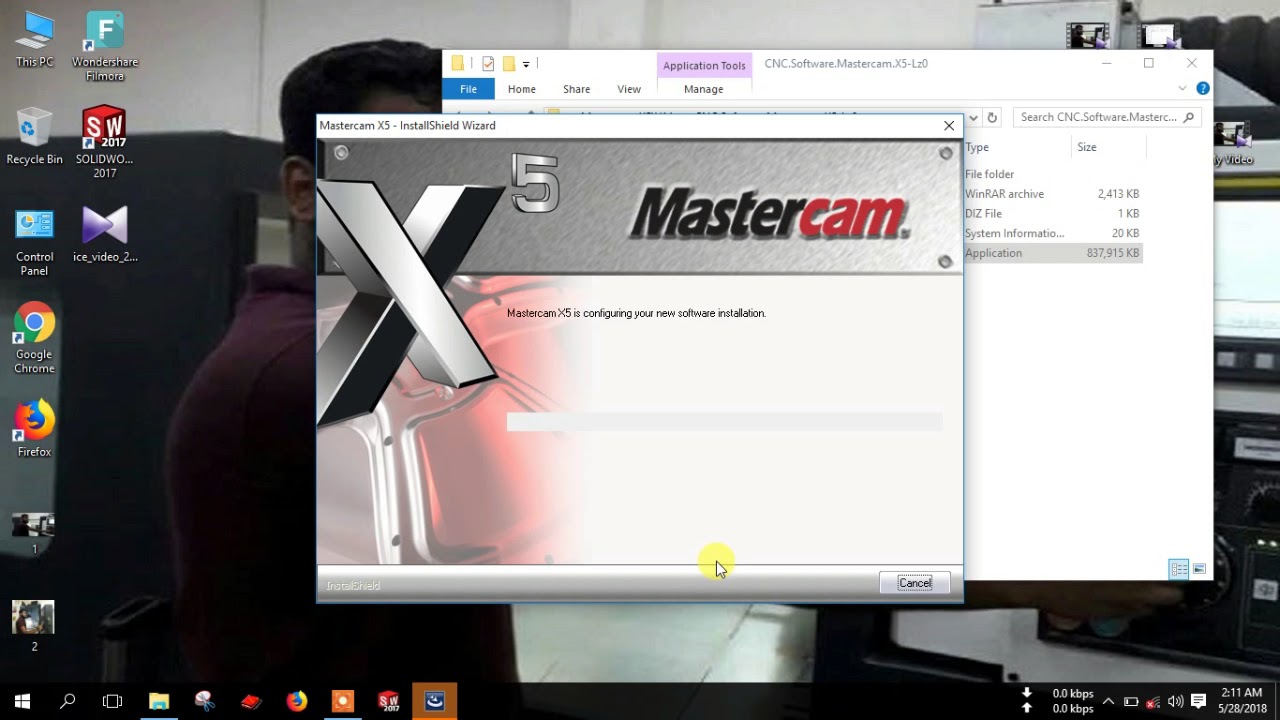Image resolution: width=1280 pixels, height=720 pixels.
Task: Select the Wondershare Filmora desktop icon
Action: click(105, 47)
